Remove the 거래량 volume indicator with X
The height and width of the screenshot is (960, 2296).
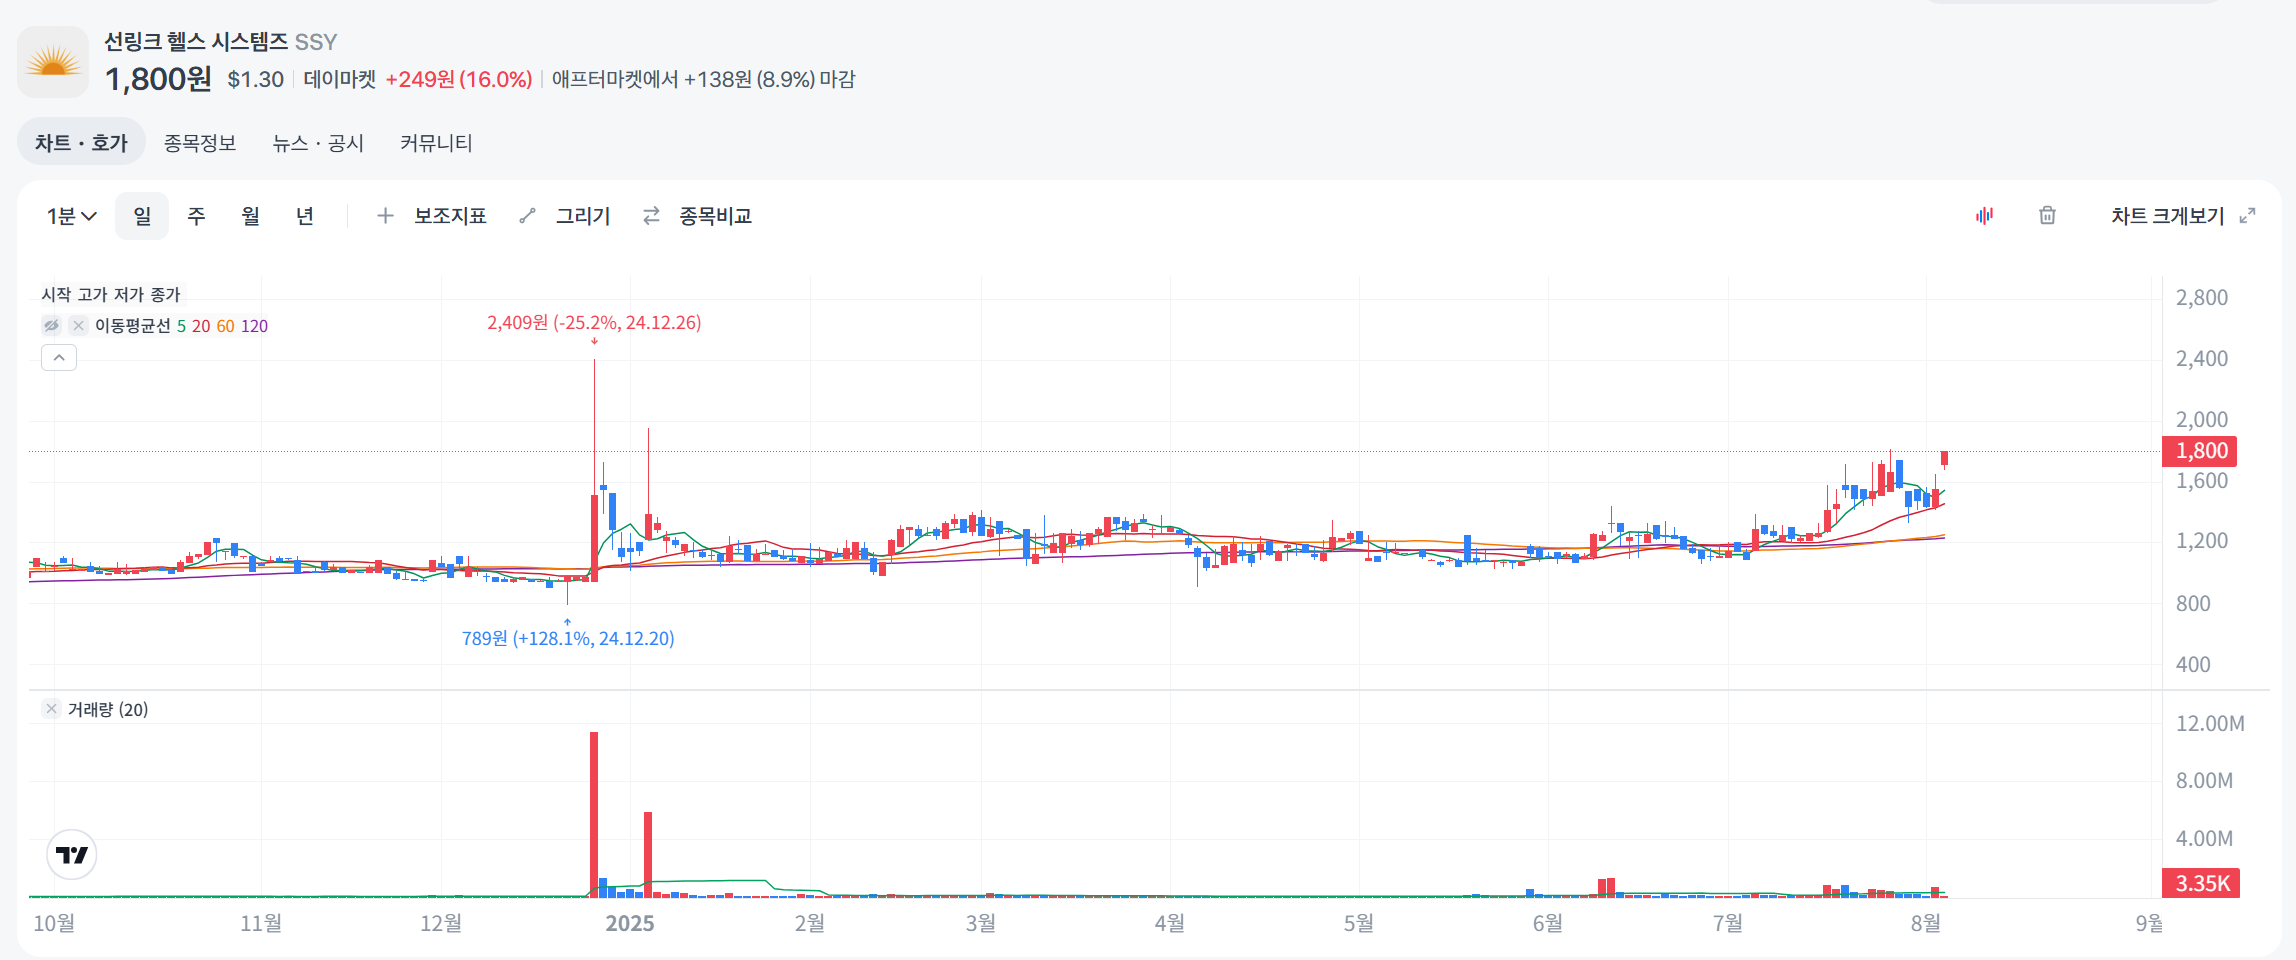(x=51, y=709)
